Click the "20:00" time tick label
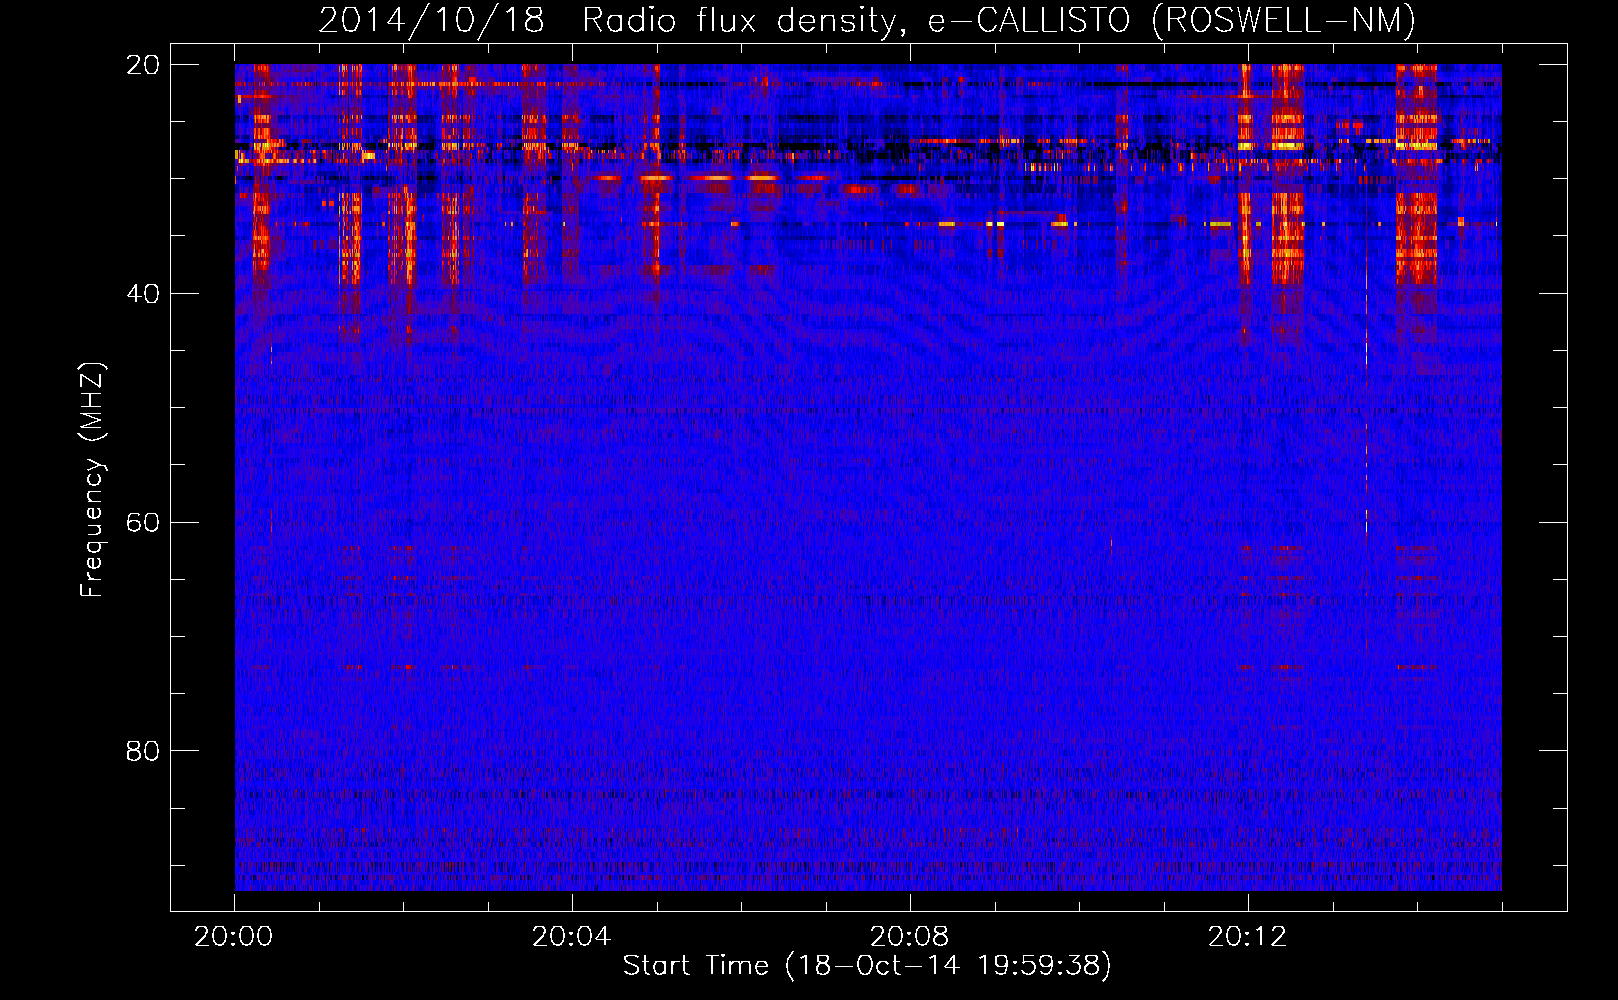Screen dimensions: 1618x1000 pos(234,937)
